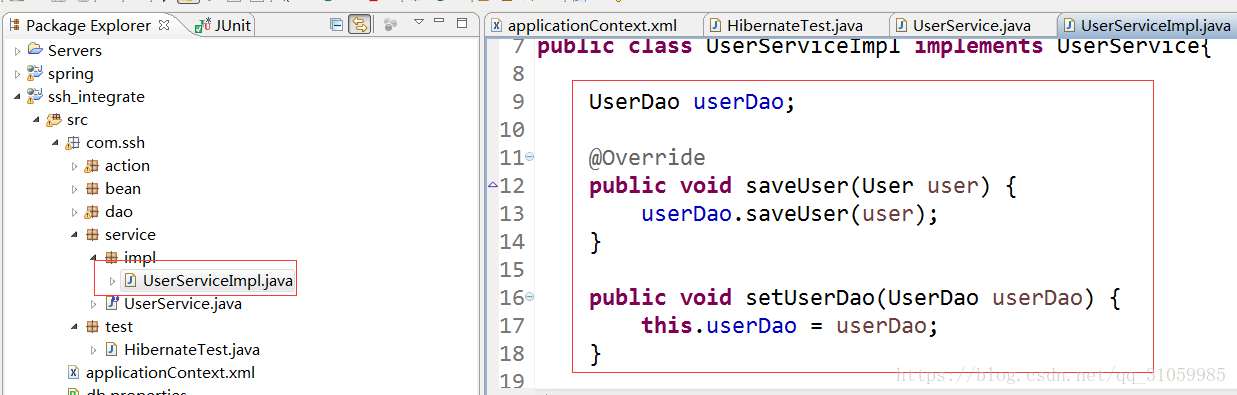Expand the spring project node
The height and width of the screenshot is (395, 1237).
(17, 74)
